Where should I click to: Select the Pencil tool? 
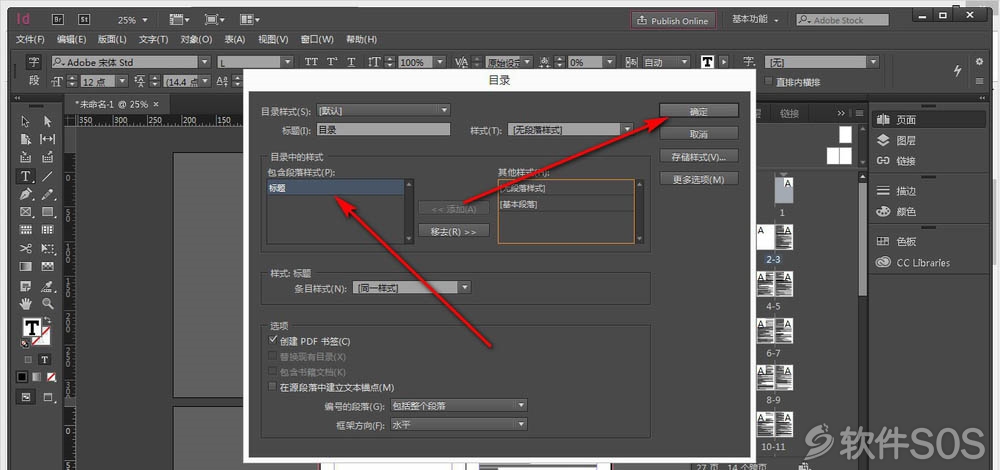pos(47,194)
